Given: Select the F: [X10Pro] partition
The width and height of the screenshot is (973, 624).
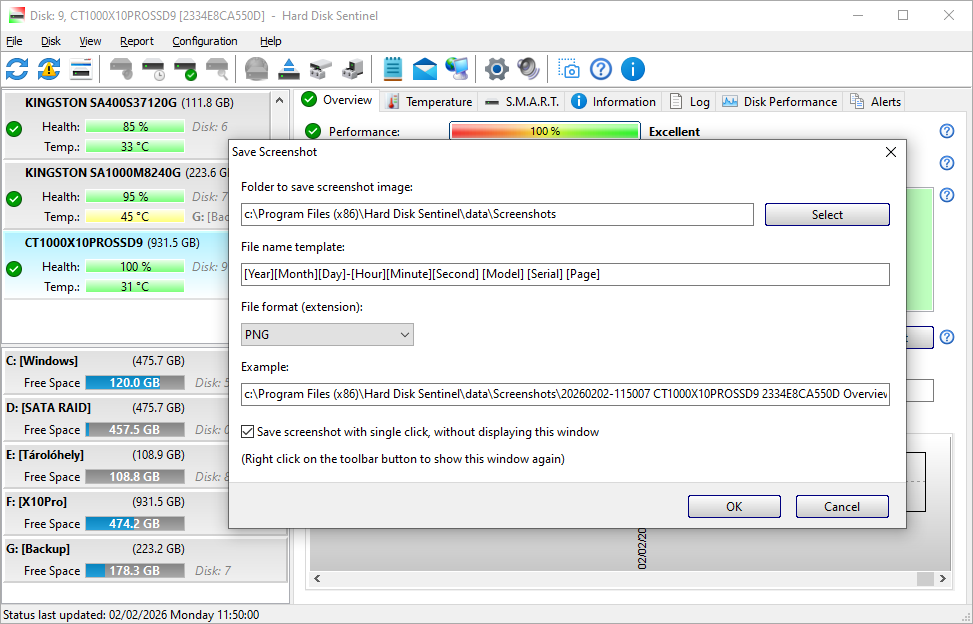Looking at the screenshot, I should [x=115, y=512].
